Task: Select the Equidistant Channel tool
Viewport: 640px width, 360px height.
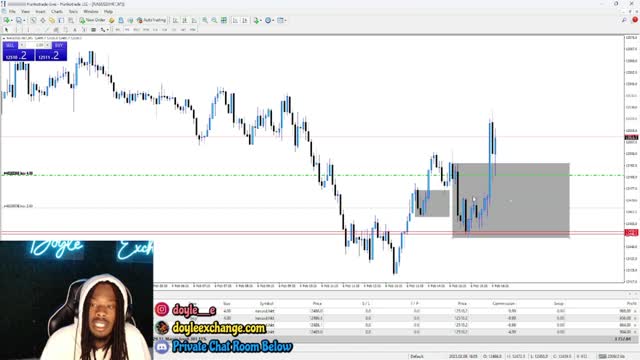Action: click(x=56, y=30)
